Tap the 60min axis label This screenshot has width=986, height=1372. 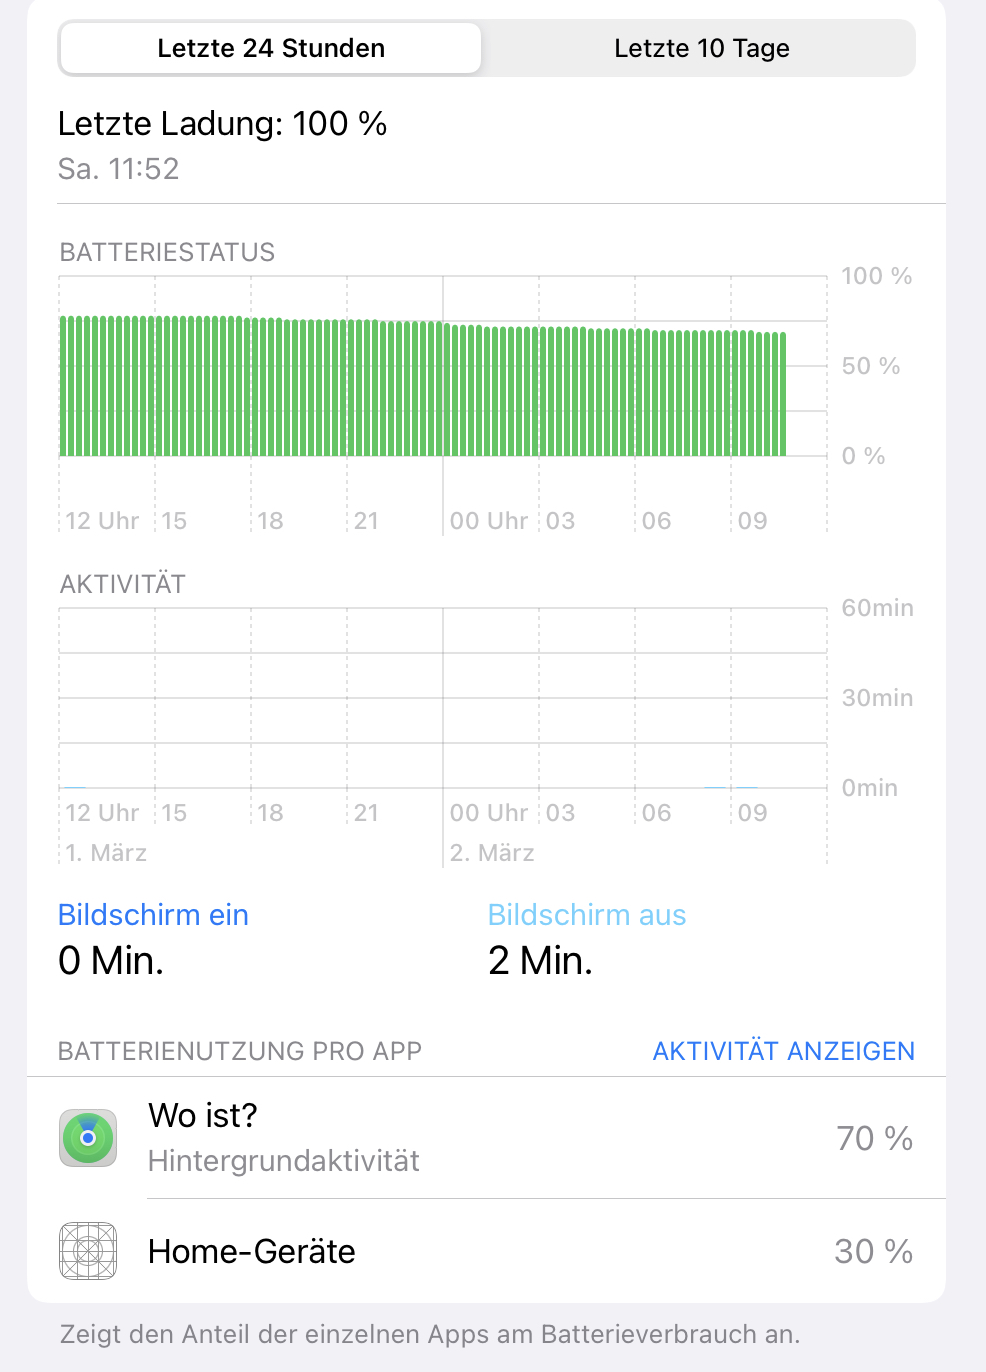coord(877,608)
